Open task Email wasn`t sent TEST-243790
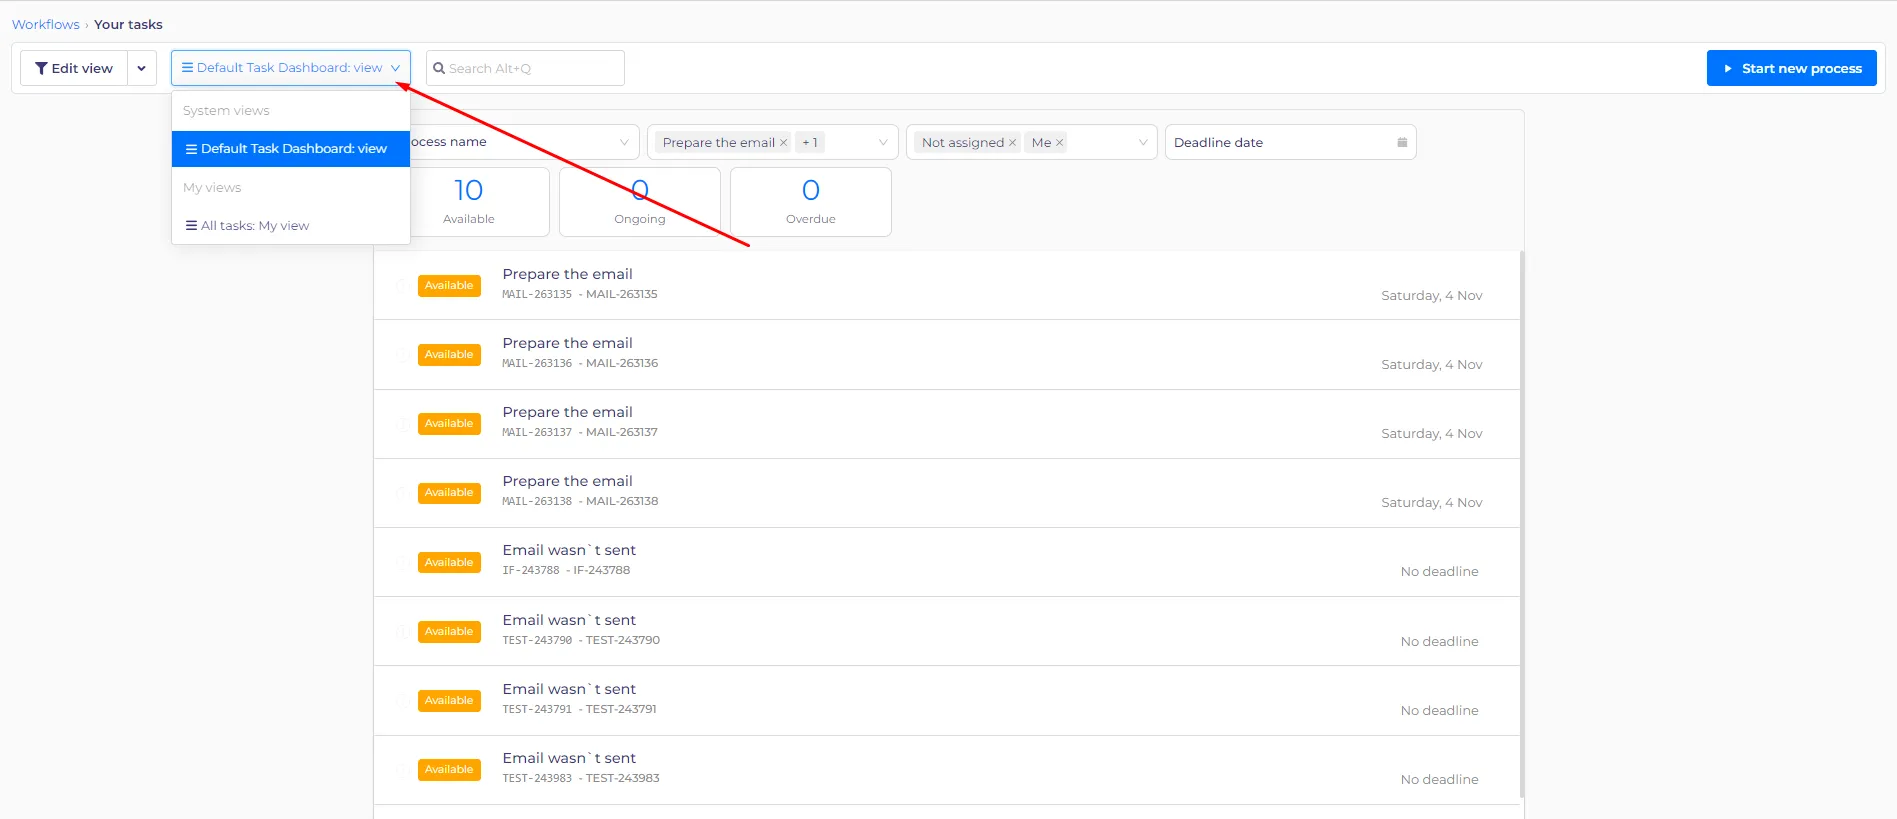The image size is (1897, 819). point(946,631)
